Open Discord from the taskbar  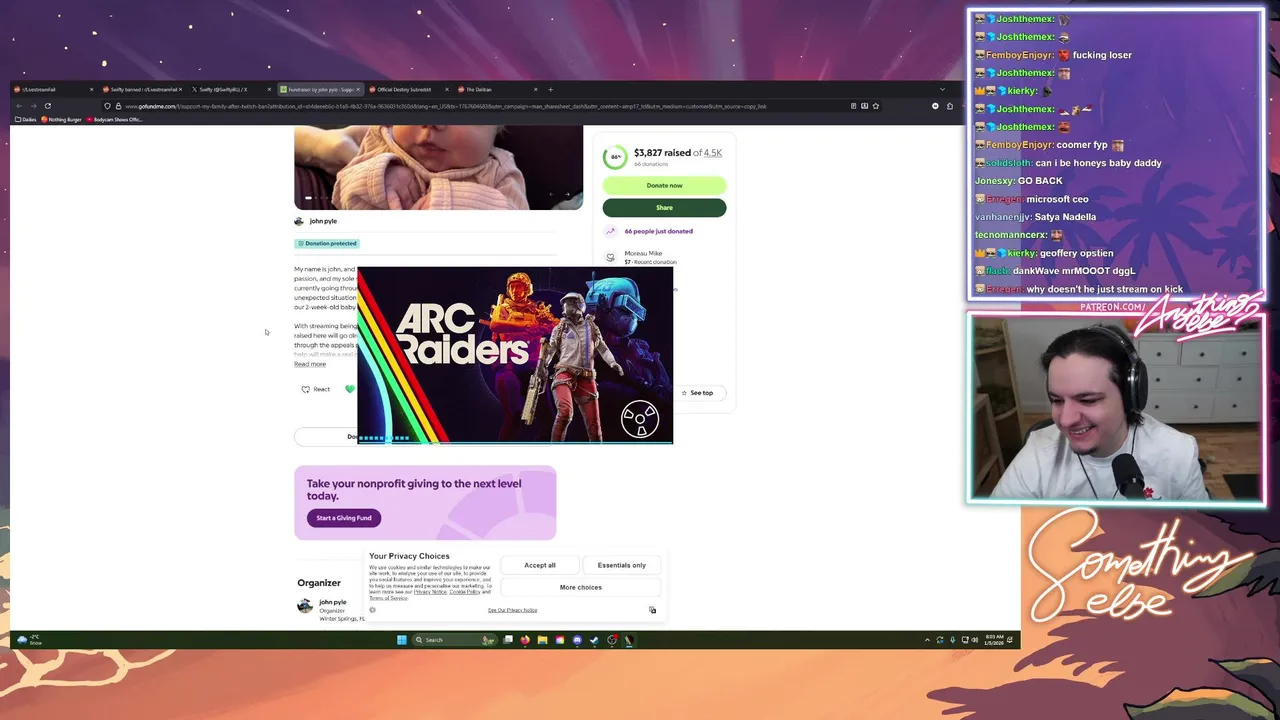point(577,640)
